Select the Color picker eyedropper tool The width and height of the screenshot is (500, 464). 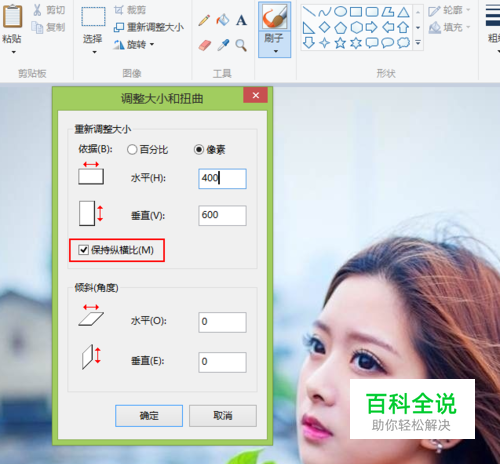tap(223, 45)
